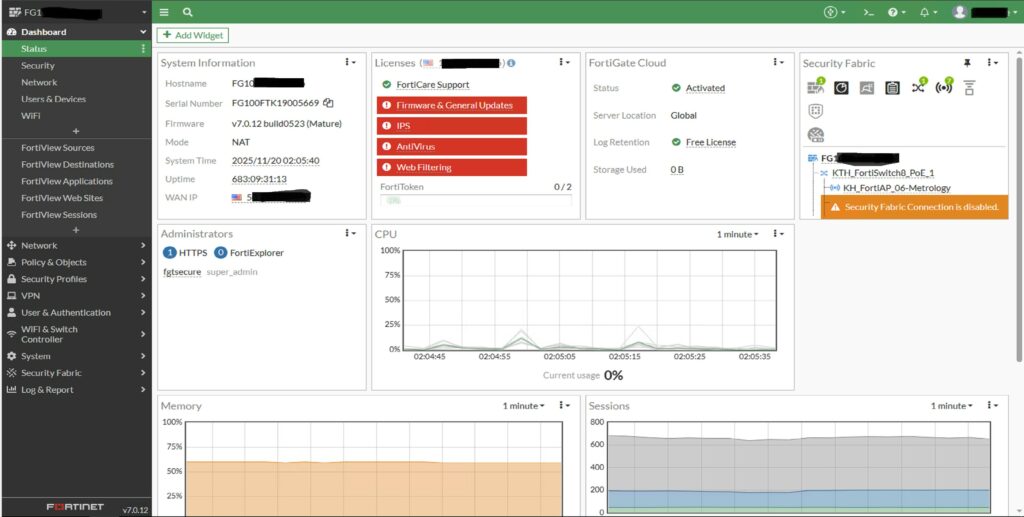Copy the serial number with copy icon
1024x517 pixels.
click(328, 103)
